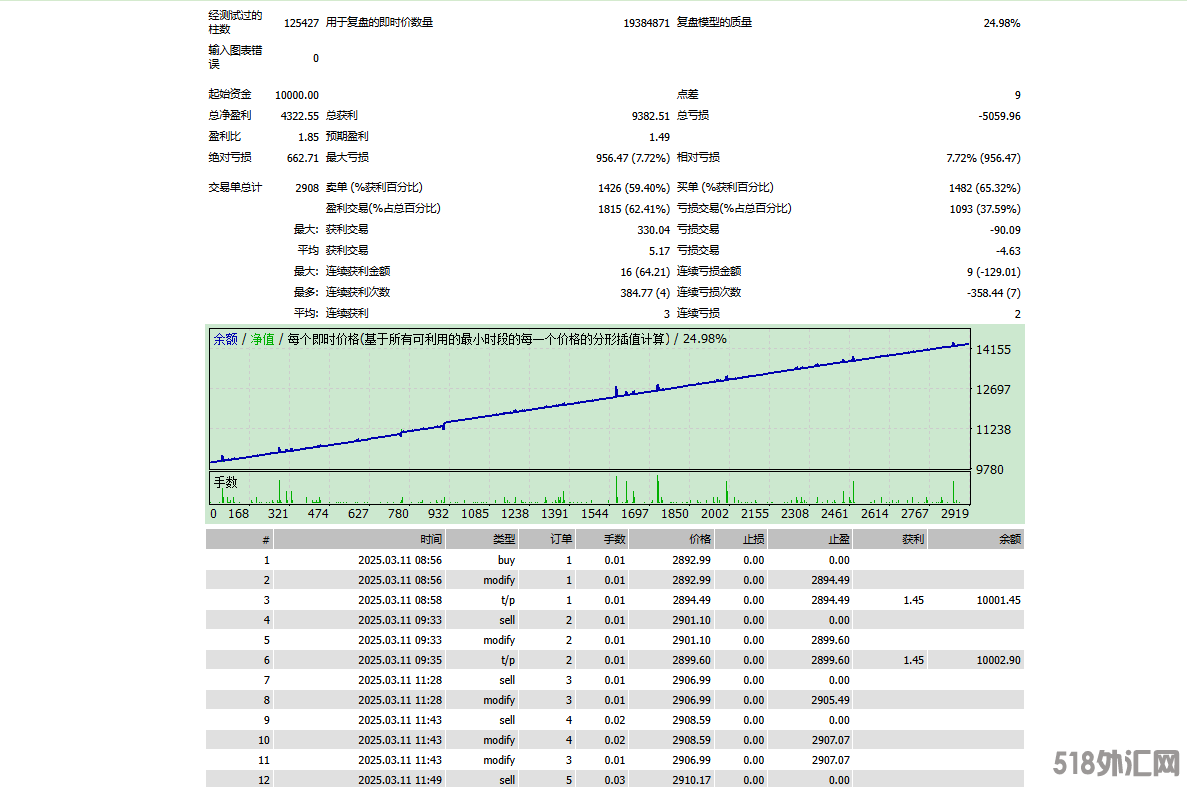This screenshot has width=1187, height=787.
Task: Select the balance cell showing 10001.45
Action: click(997, 600)
